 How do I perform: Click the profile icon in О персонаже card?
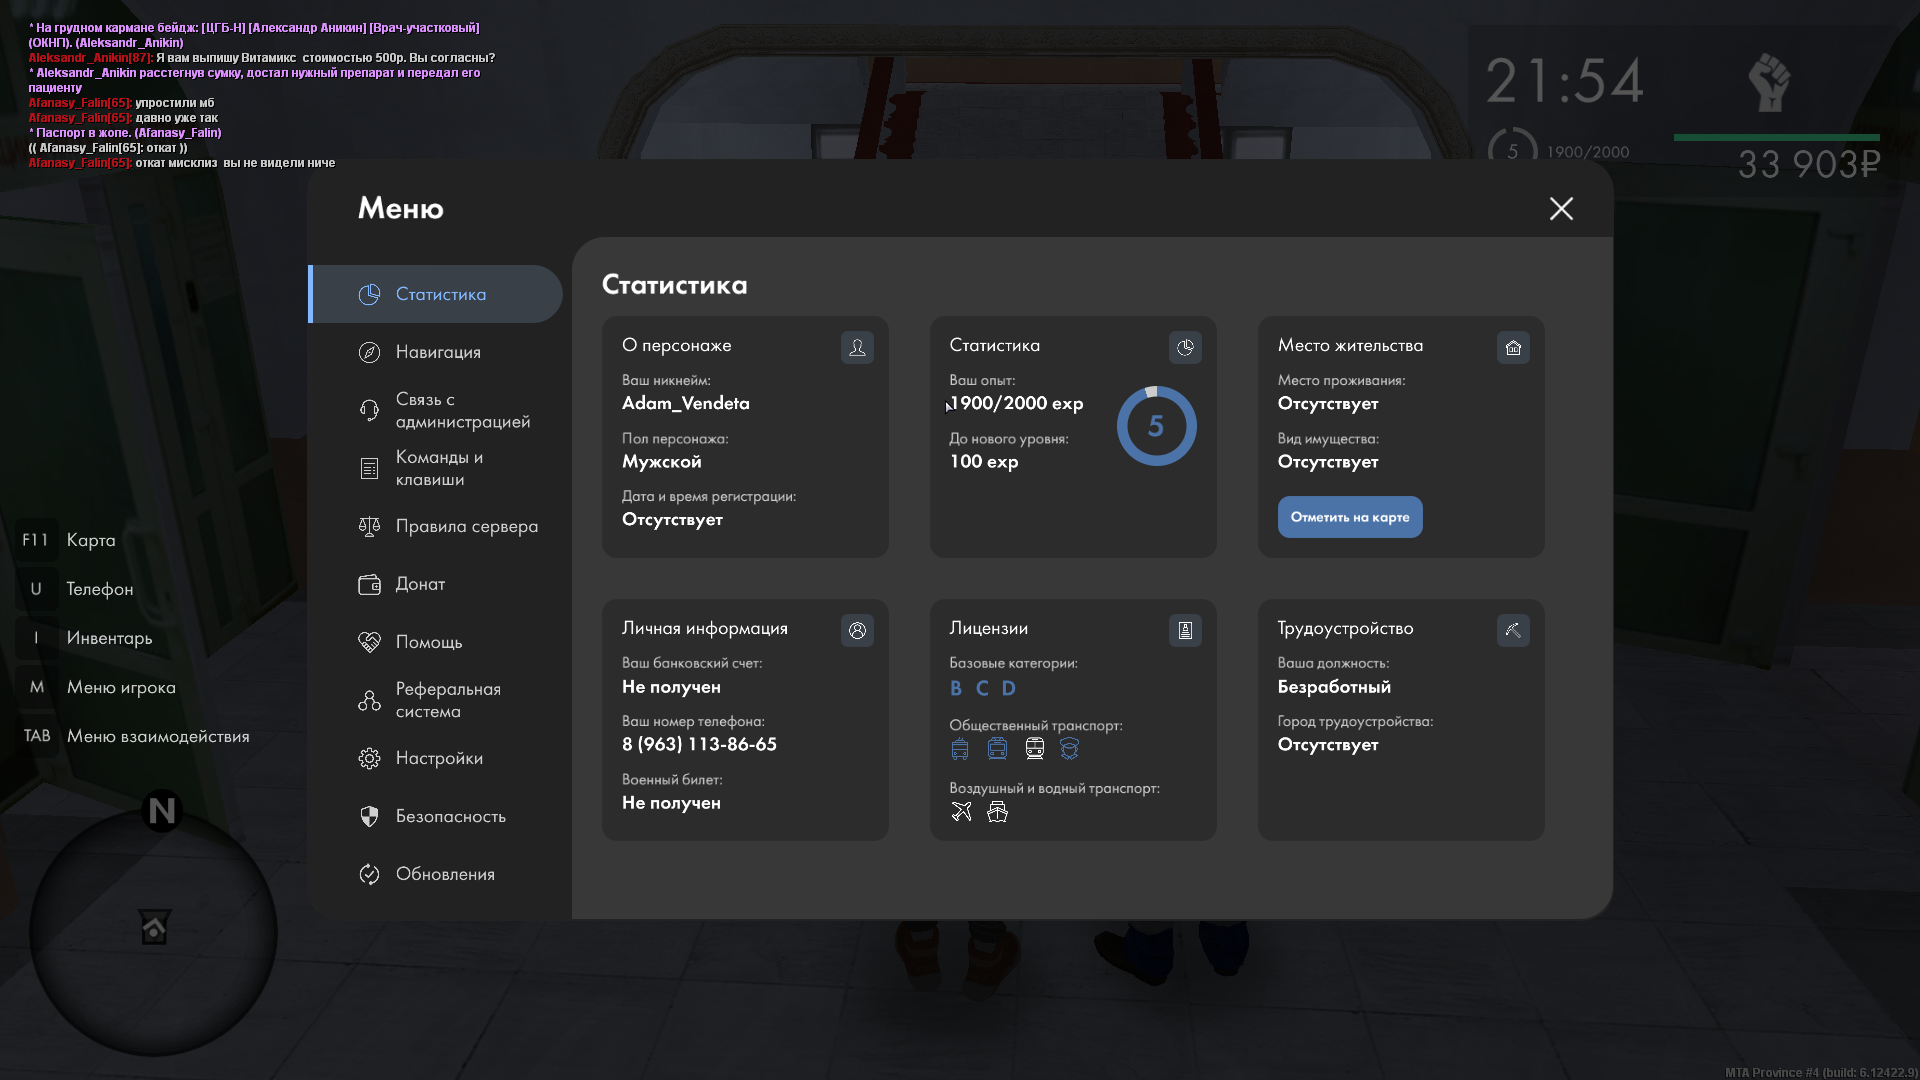[857, 347]
